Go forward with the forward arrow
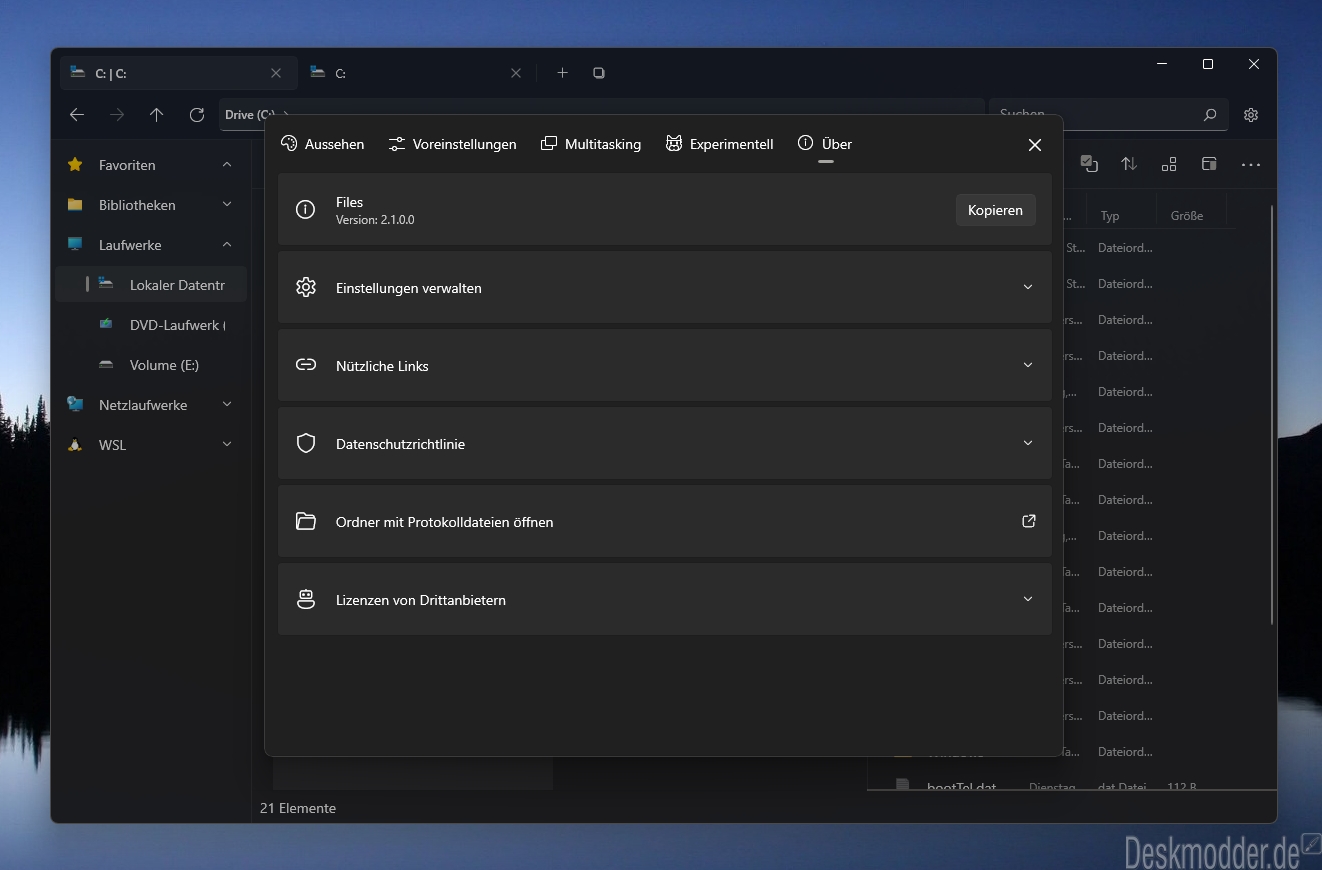This screenshot has width=1322, height=870. tap(117, 115)
